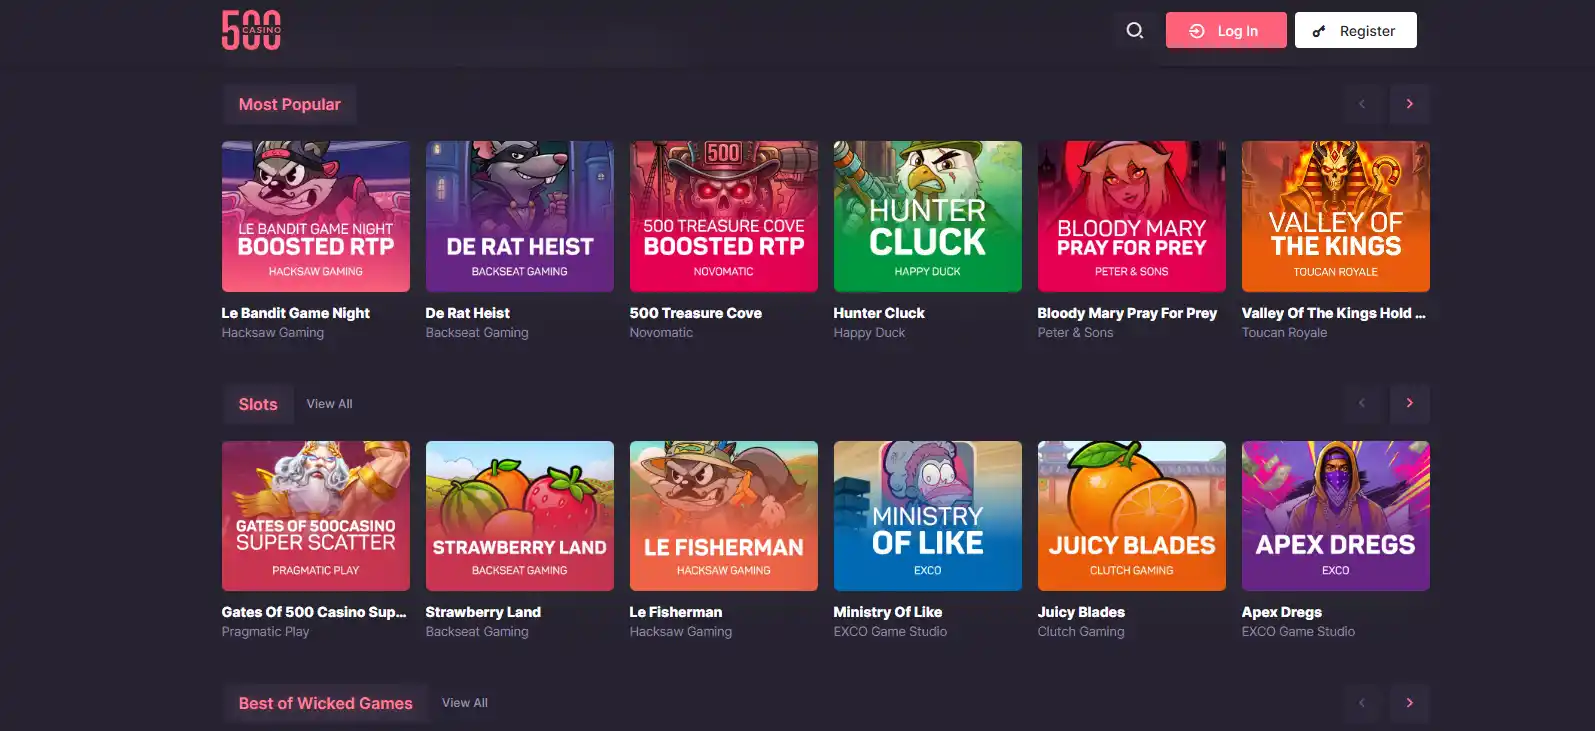Go to previous Best of Wicked Games

(1362, 703)
